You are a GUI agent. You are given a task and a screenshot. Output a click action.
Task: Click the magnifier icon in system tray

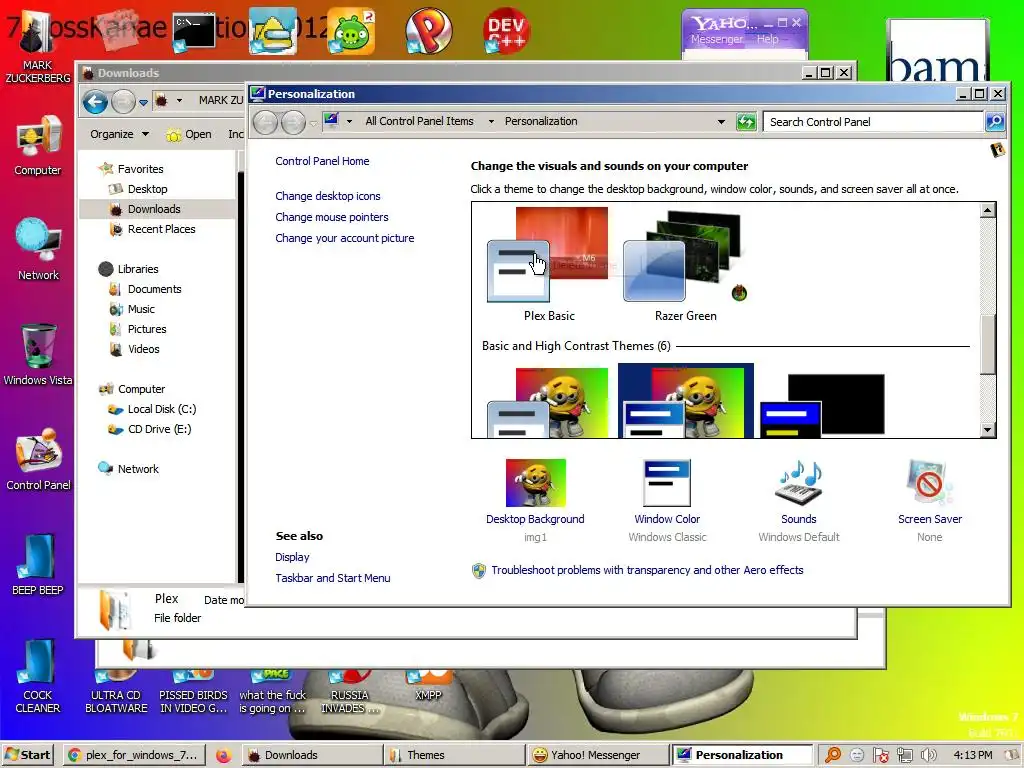coord(833,755)
